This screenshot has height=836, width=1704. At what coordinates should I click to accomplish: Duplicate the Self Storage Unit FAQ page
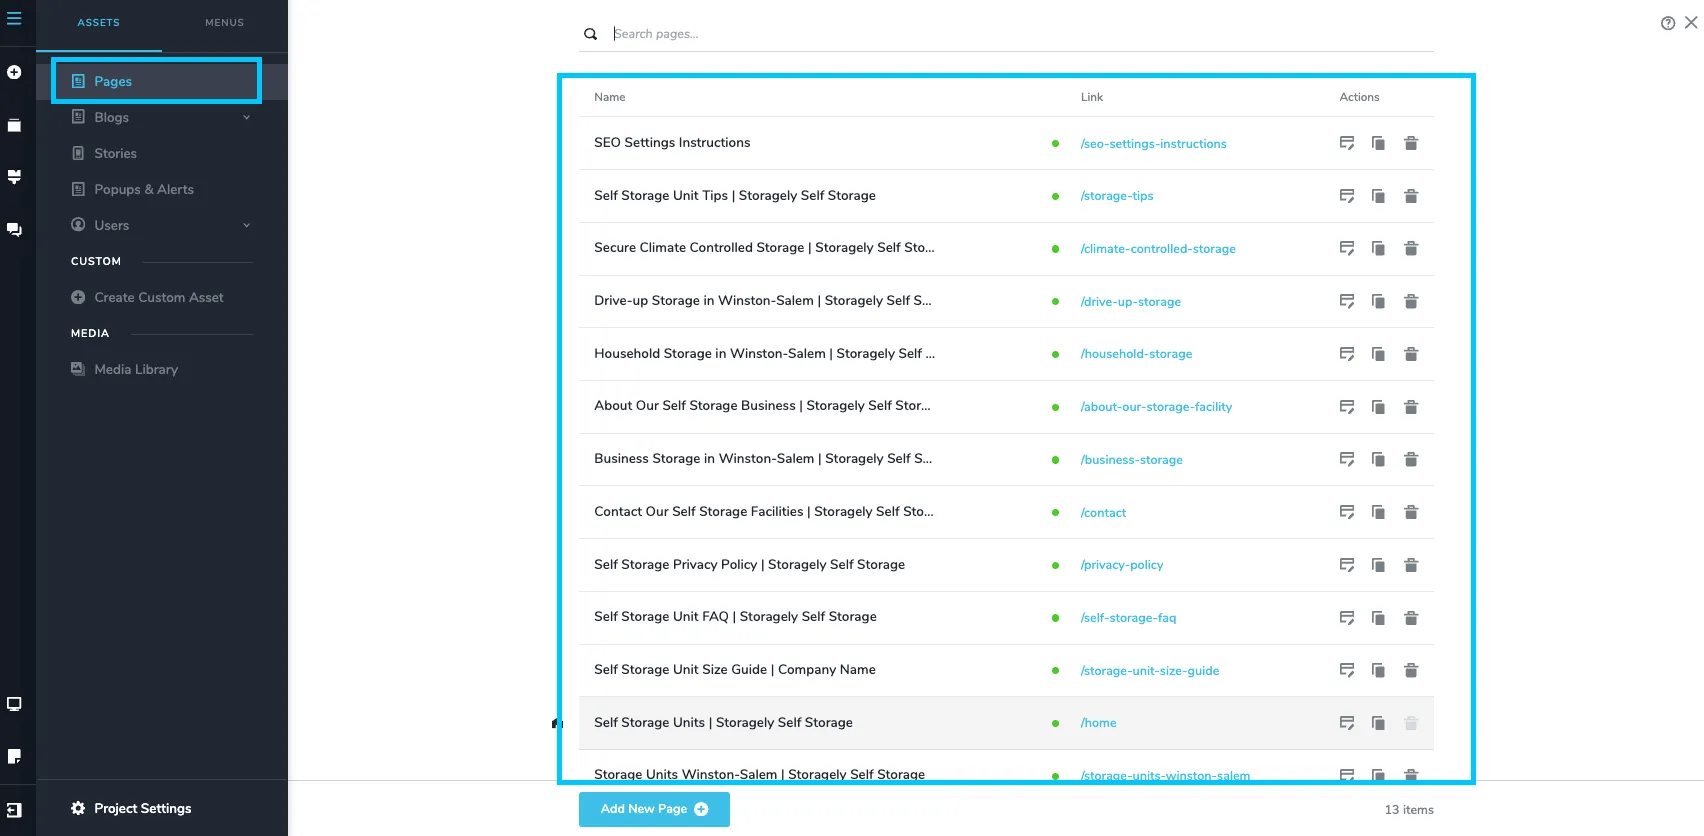(1378, 618)
